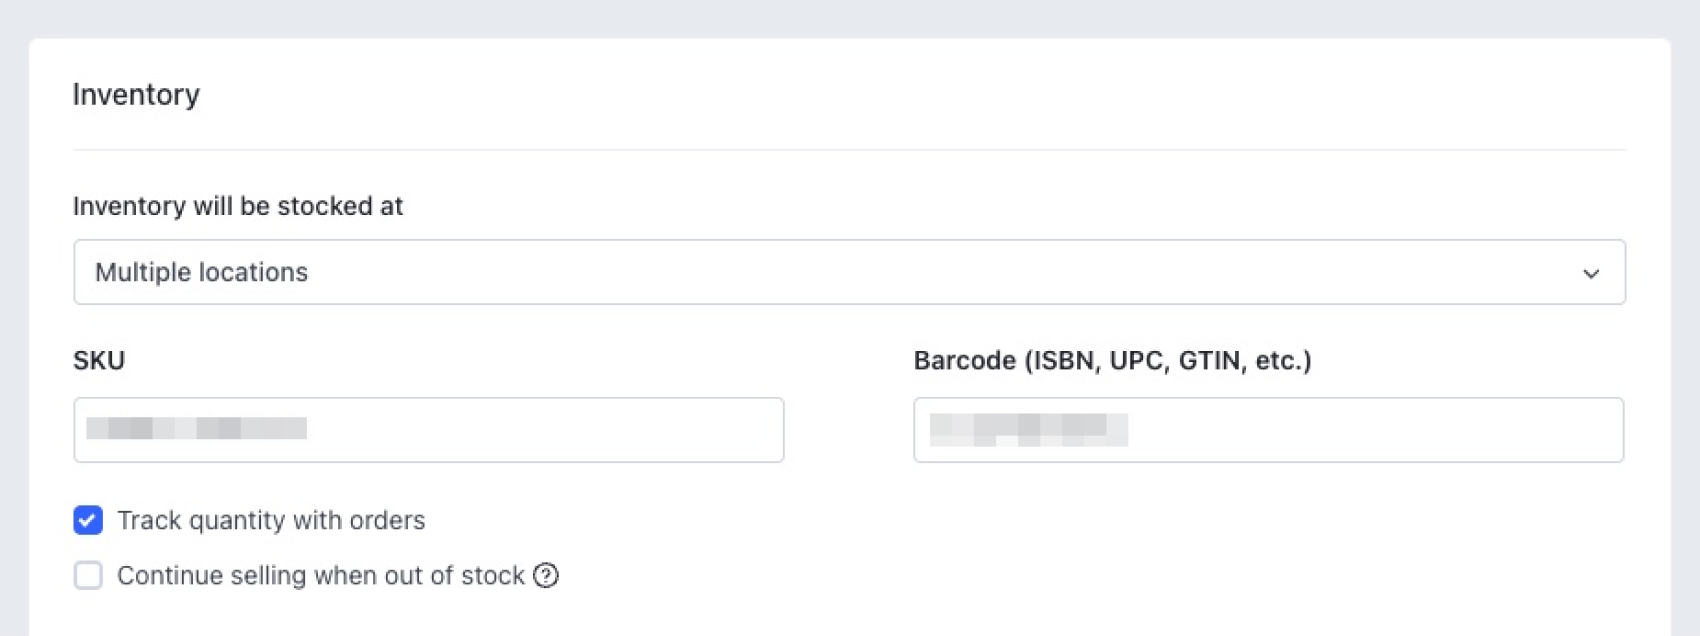Select the Multiple locations text in the dropdown
Image resolution: width=1700 pixels, height=636 pixels.
click(201, 272)
